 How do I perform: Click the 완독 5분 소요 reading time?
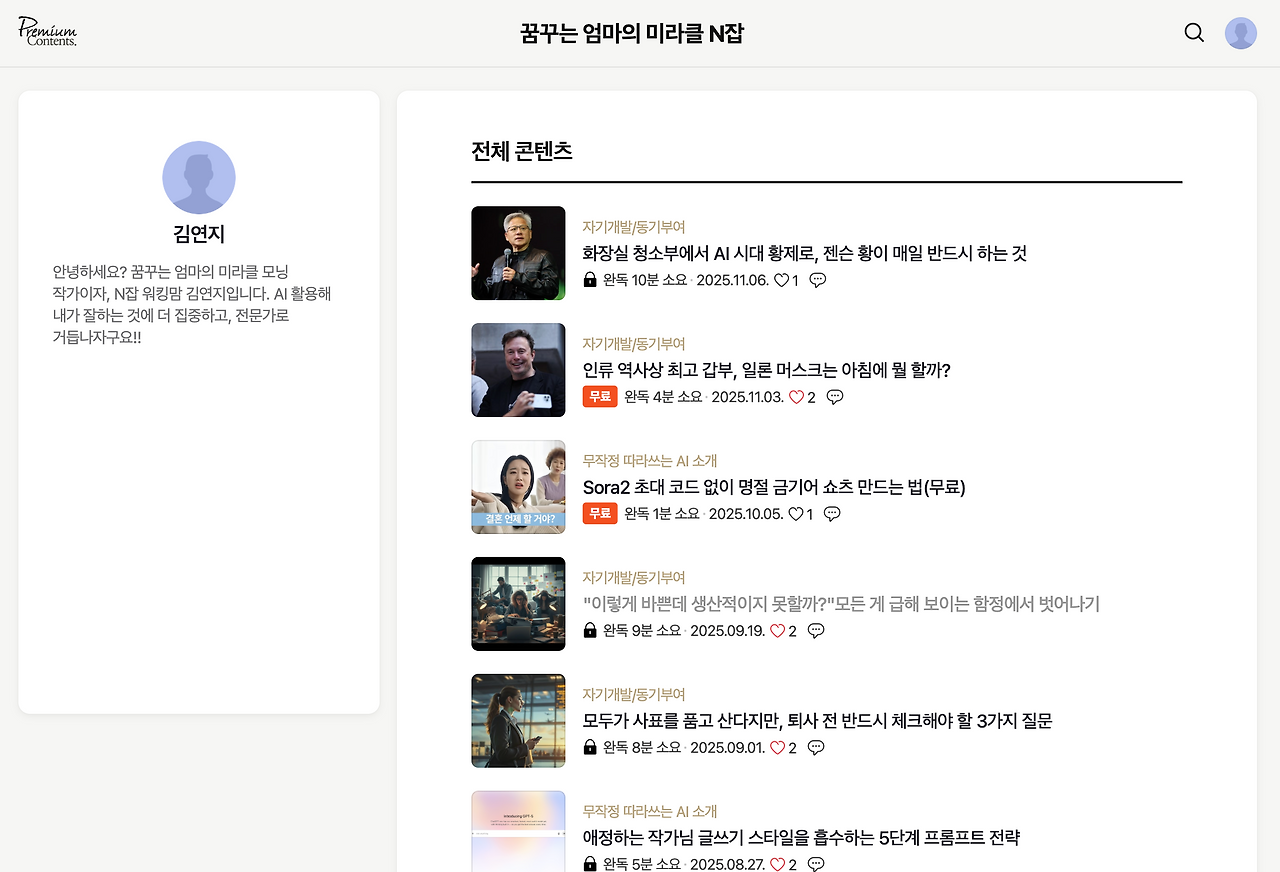(x=642, y=864)
